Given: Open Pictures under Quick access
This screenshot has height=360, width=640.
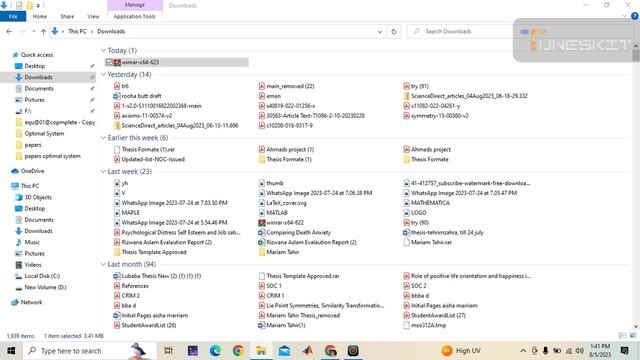Looking at the screenshot, I should click(34, 100).
